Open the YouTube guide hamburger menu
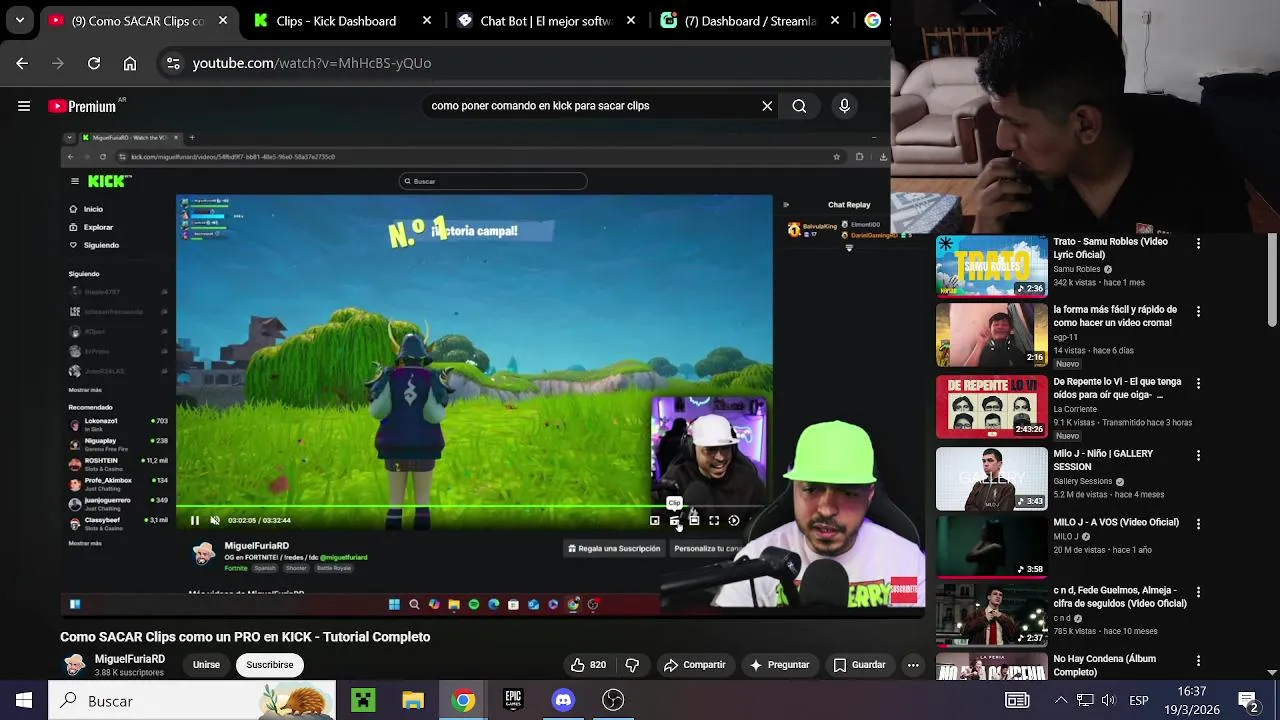 point(24,106)
